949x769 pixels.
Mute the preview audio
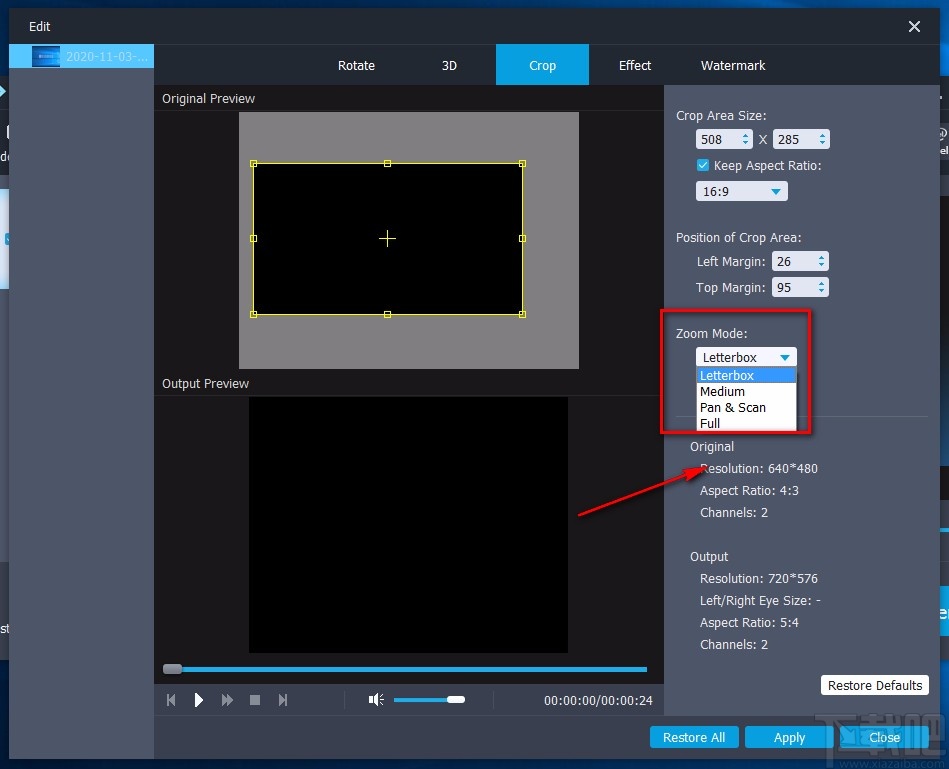375,700
